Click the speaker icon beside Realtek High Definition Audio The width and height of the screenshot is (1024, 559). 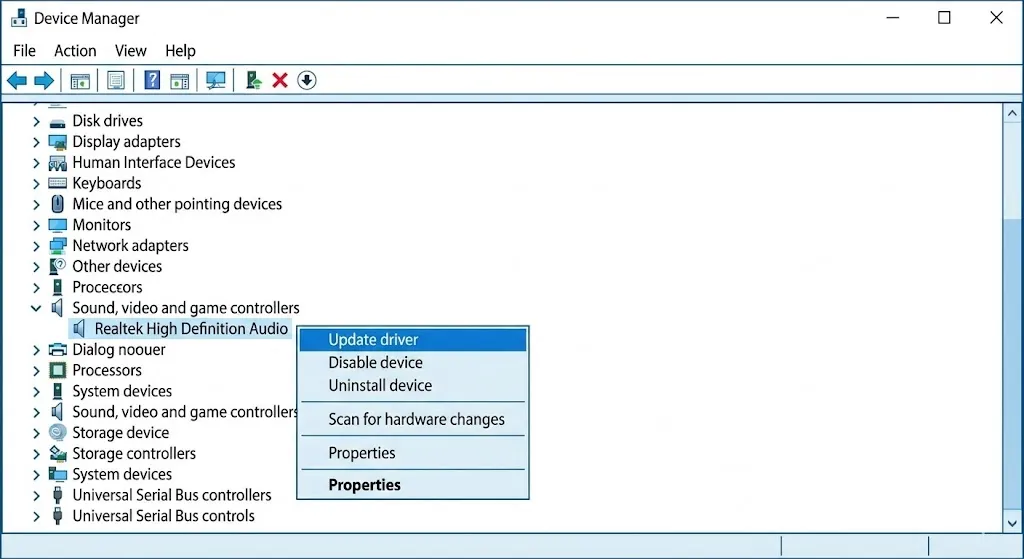80,328
